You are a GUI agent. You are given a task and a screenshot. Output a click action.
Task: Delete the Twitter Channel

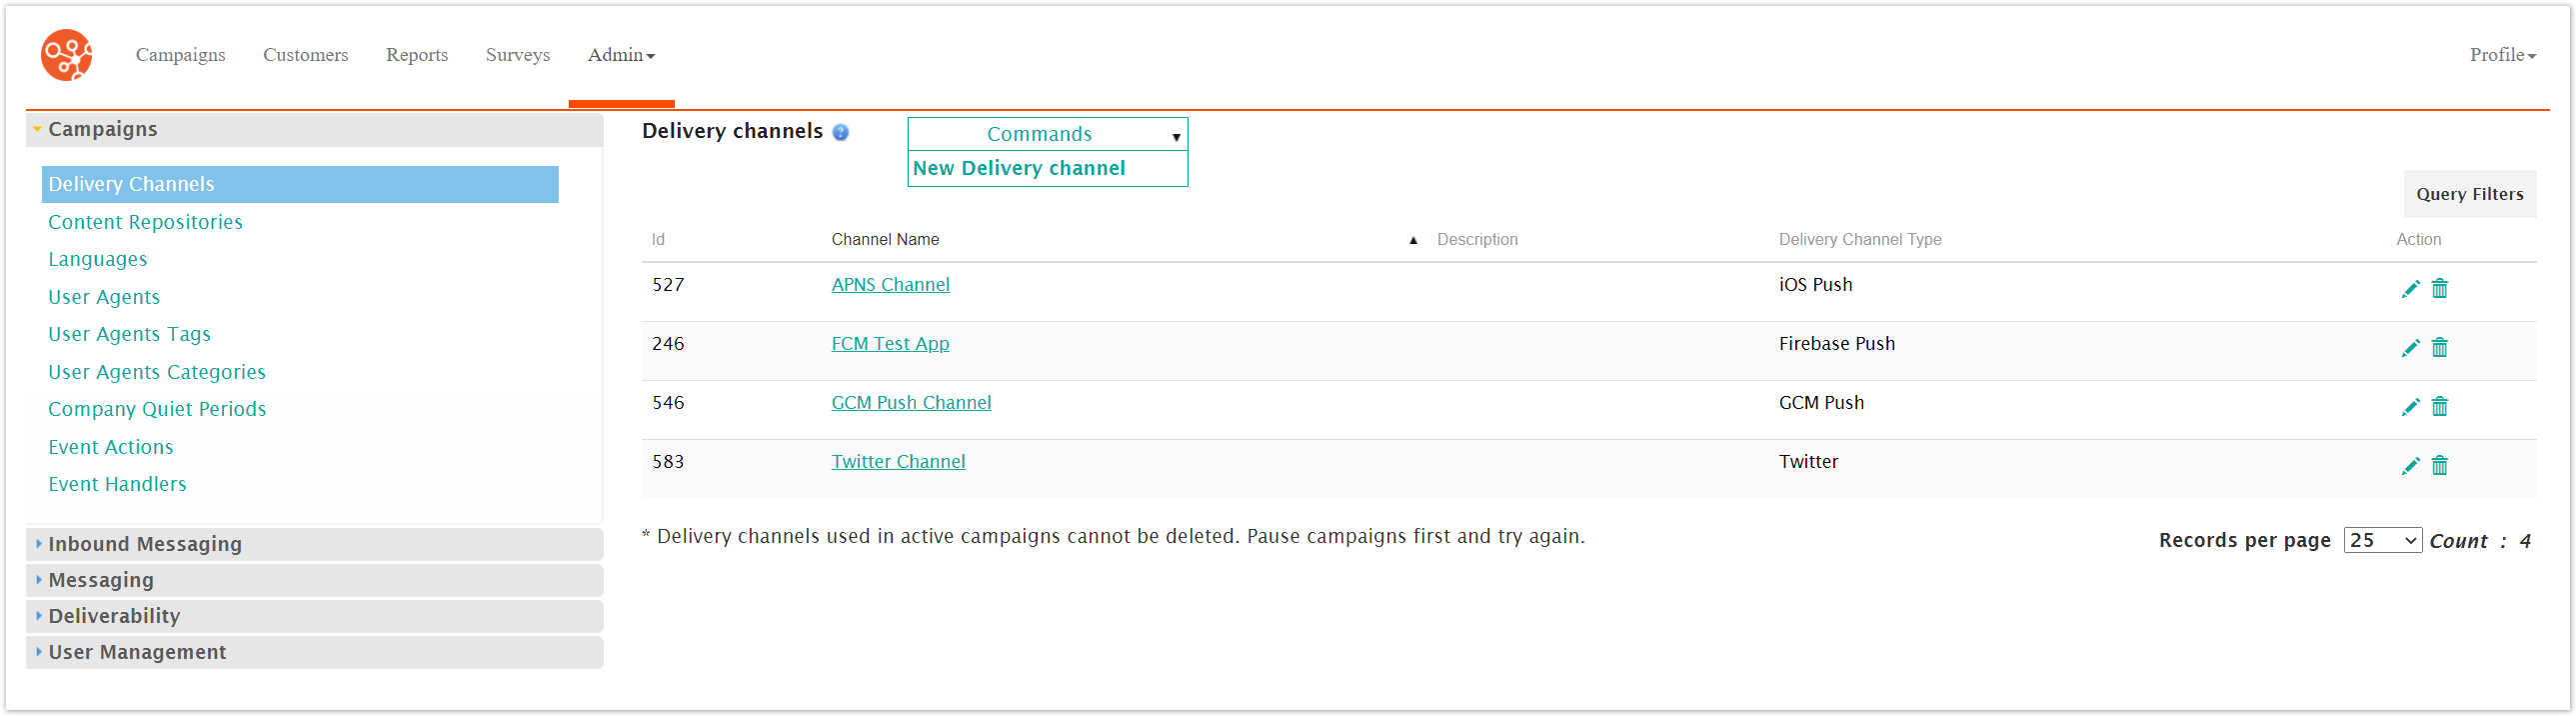[x=2440, y=465]
